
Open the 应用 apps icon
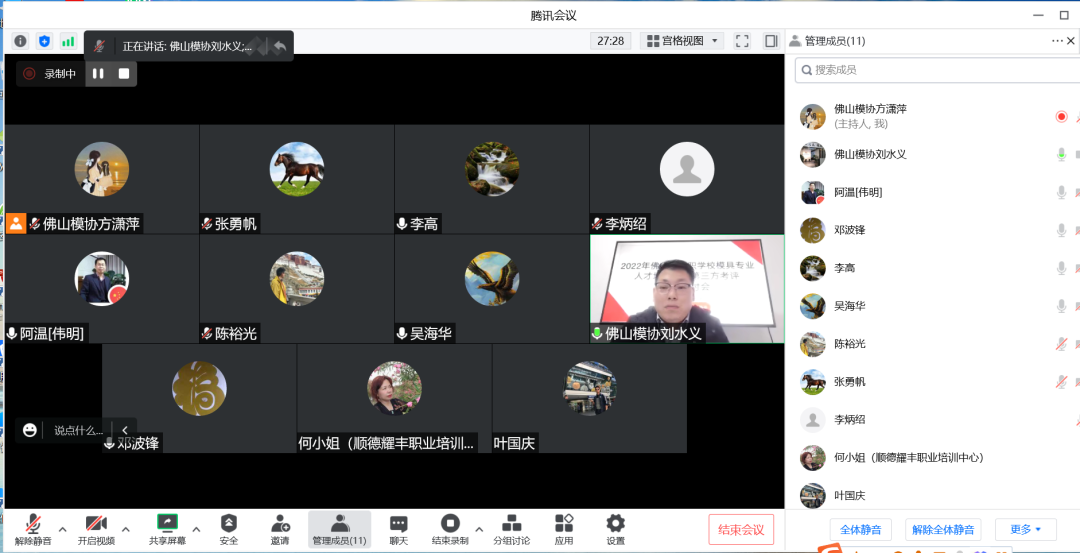click(x=564, y=528)
